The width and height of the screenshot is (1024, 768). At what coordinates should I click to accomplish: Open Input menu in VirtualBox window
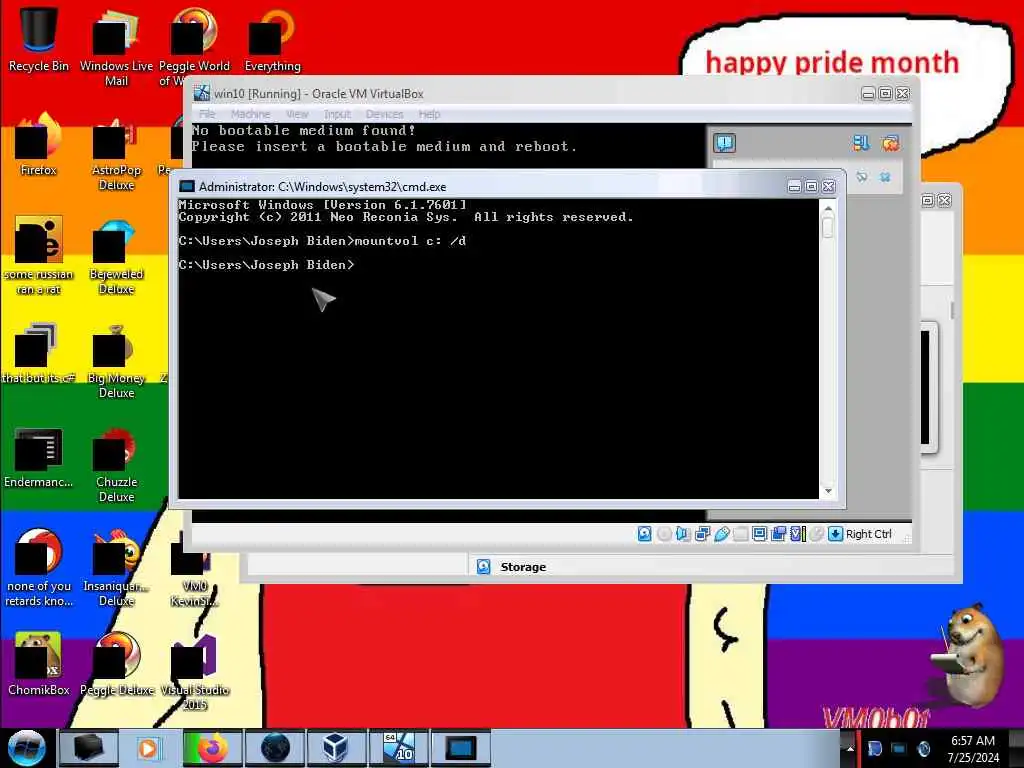[337, 114]
